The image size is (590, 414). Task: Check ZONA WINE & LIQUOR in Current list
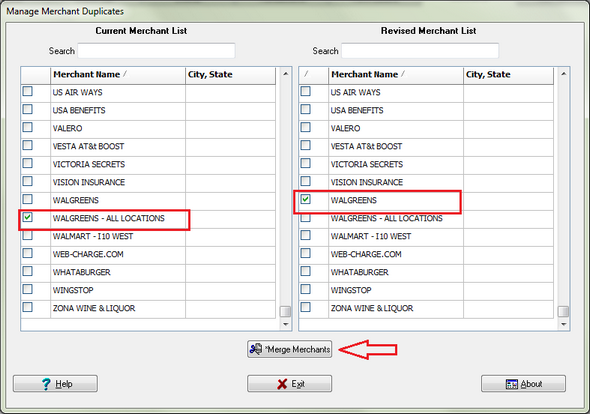click(x=27, y=307)
